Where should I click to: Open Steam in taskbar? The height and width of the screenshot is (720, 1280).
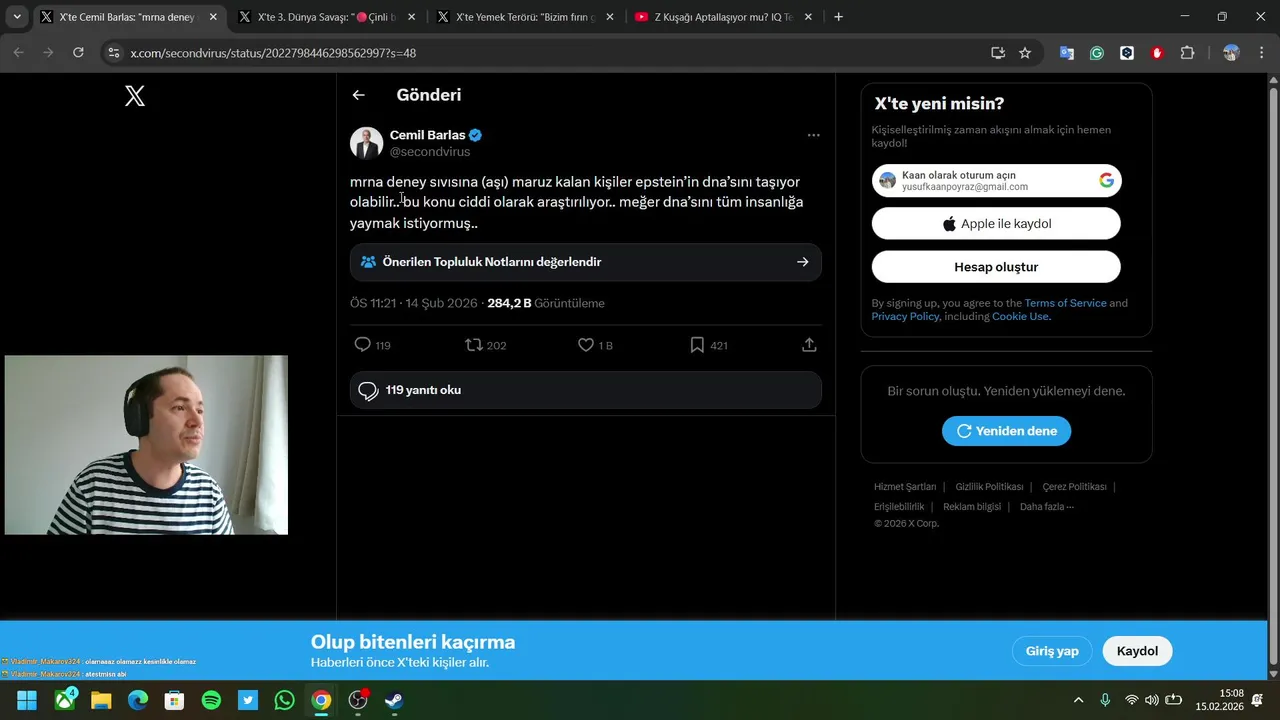394,700
